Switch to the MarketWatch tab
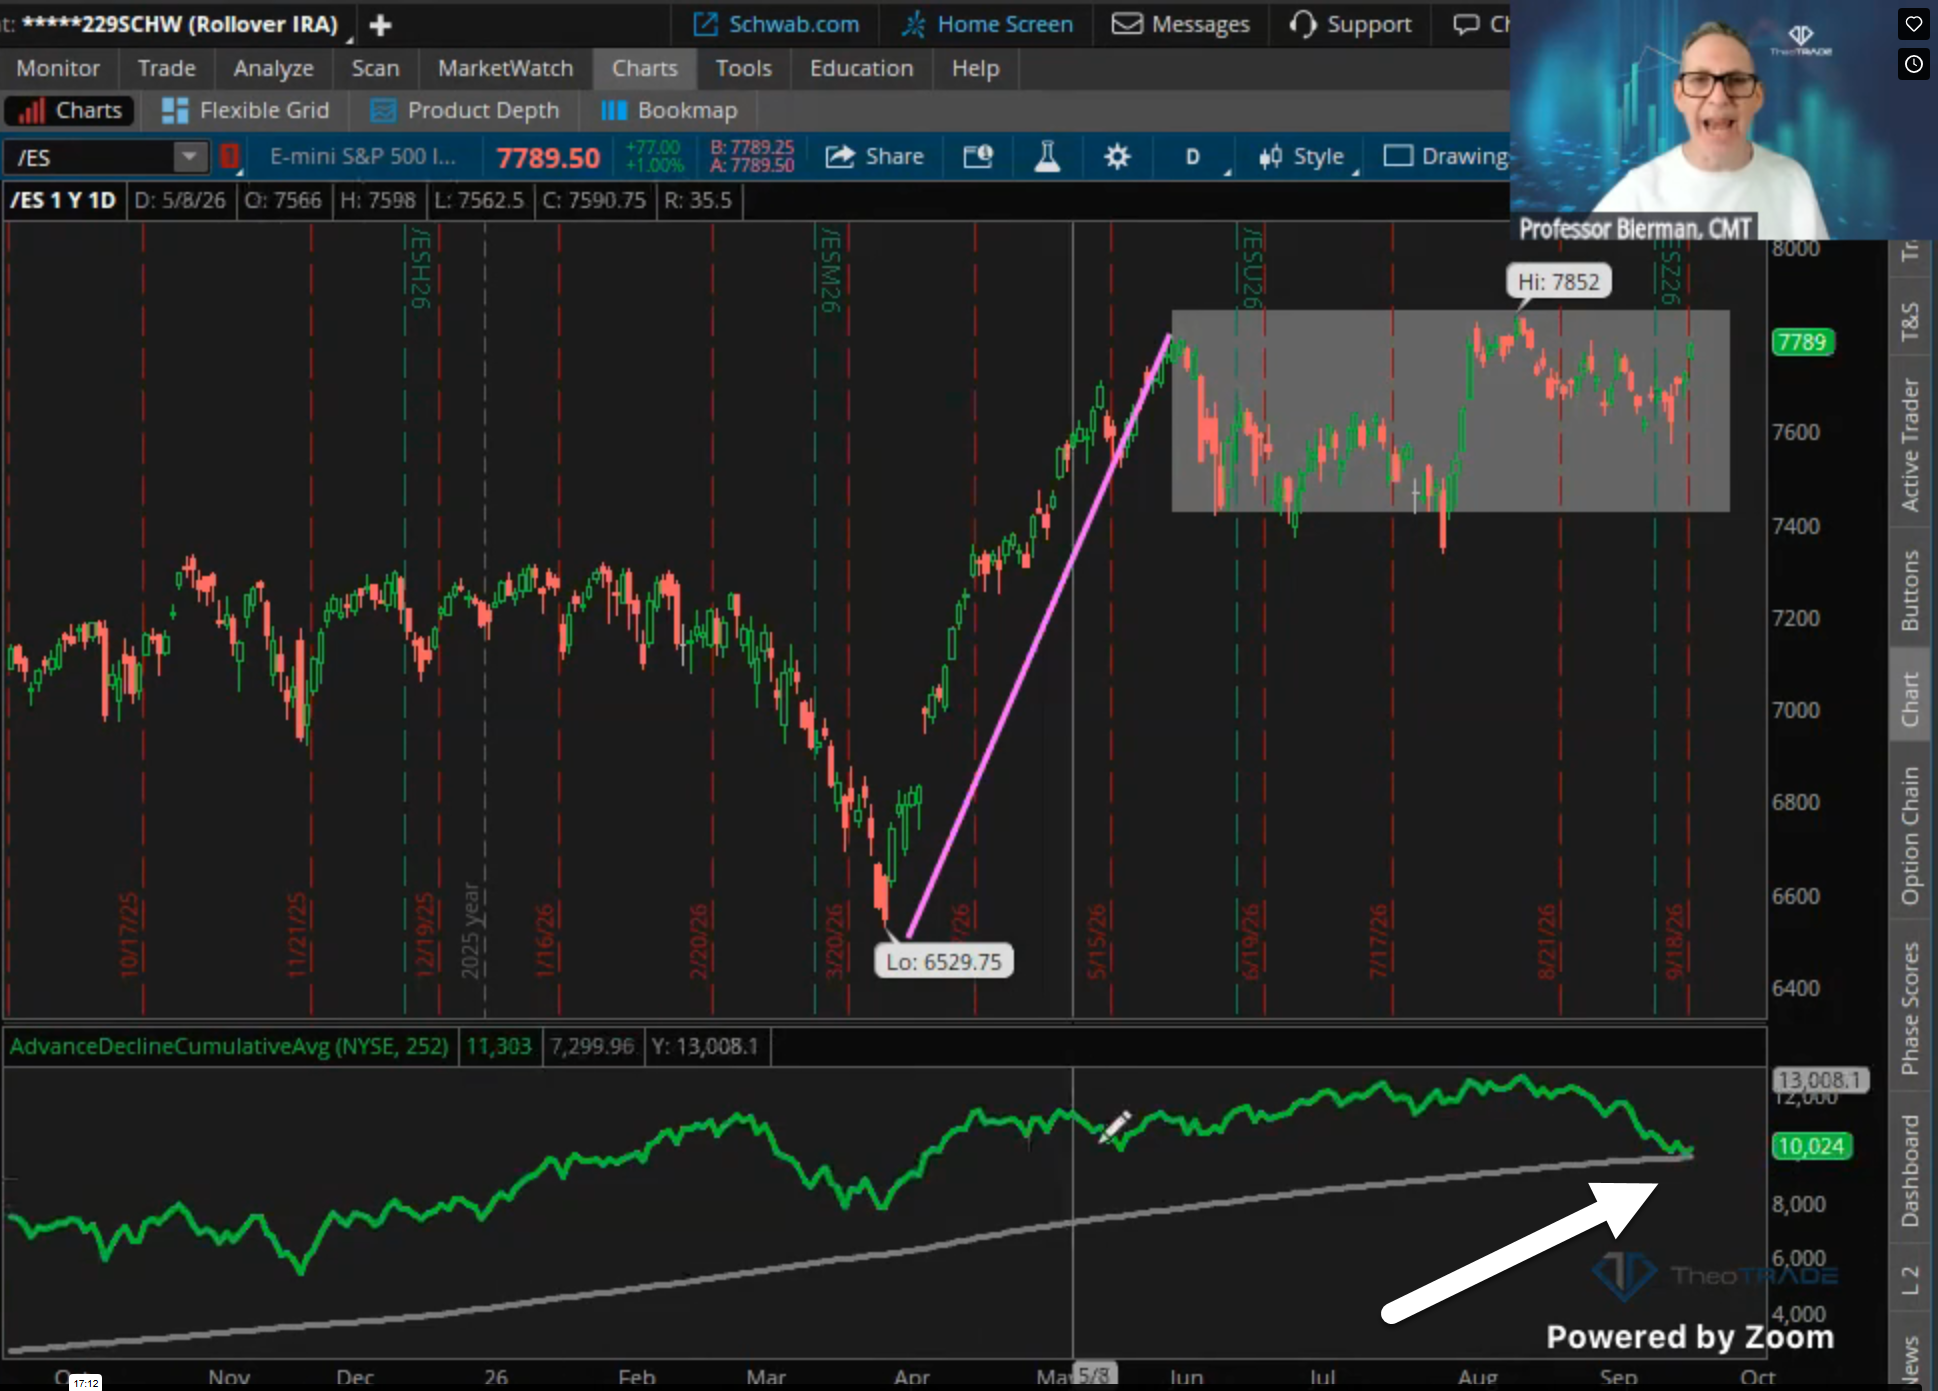Image resolution: width=1938 pixels, height=1391 pixels. (505, 68)
